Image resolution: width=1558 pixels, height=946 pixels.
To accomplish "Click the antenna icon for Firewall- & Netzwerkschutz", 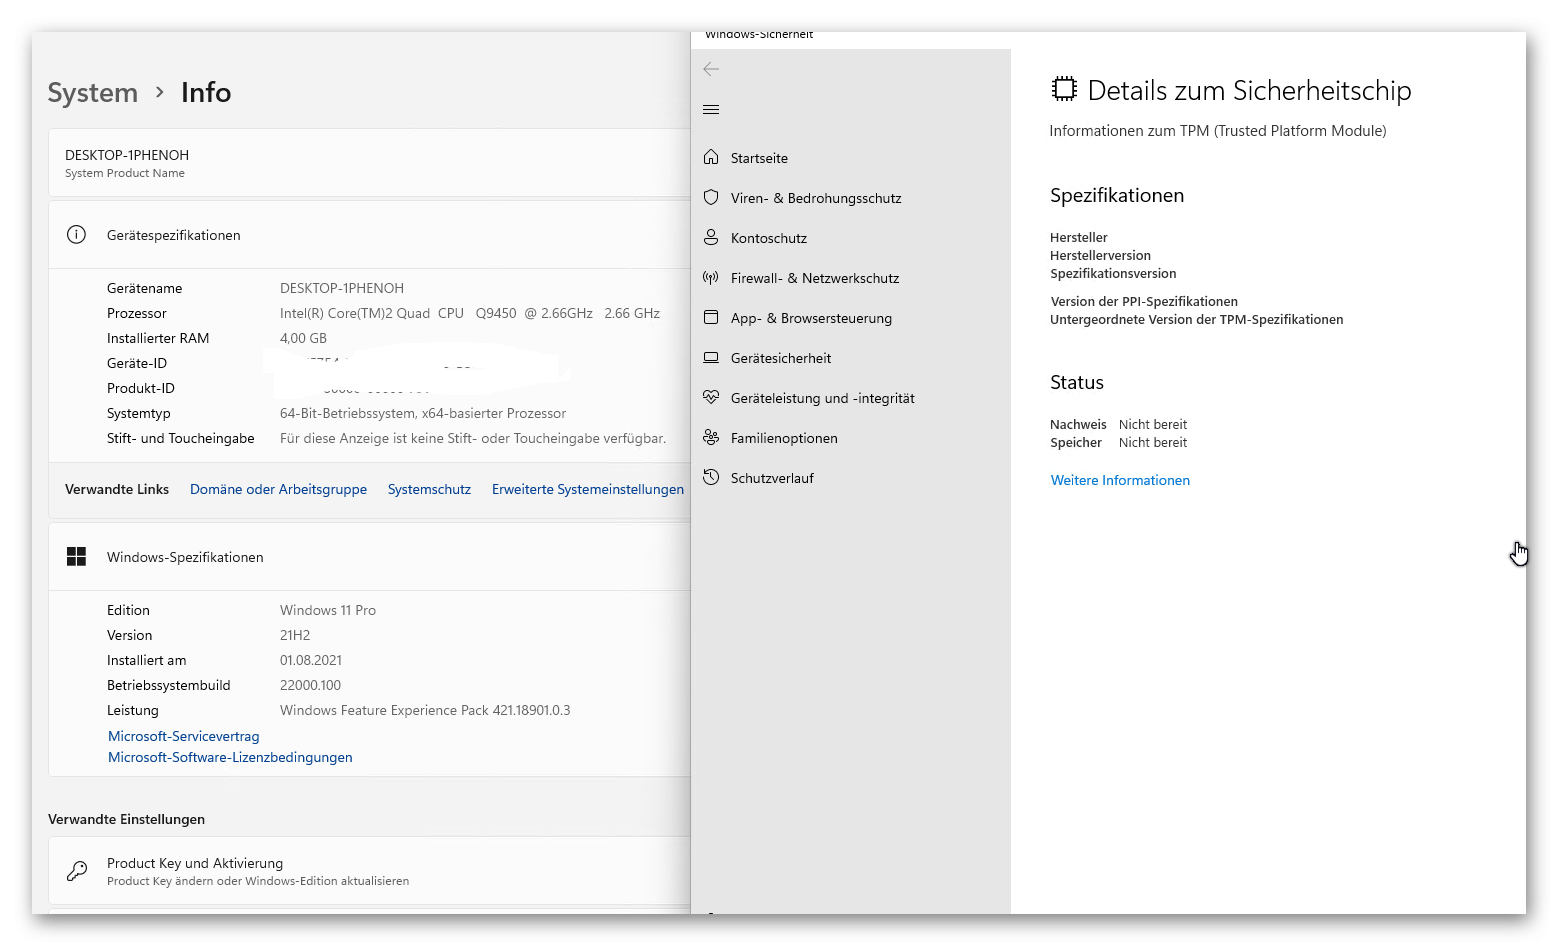I will [711, 277].
